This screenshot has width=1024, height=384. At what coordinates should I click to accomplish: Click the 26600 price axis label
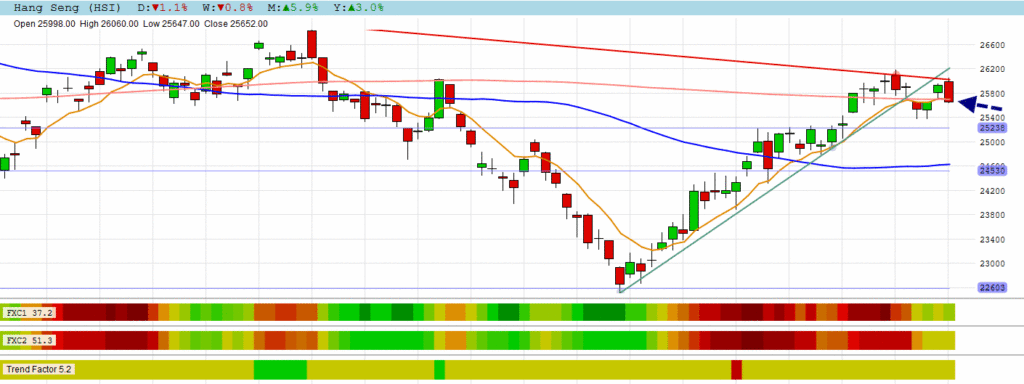[x=991, y=44]
